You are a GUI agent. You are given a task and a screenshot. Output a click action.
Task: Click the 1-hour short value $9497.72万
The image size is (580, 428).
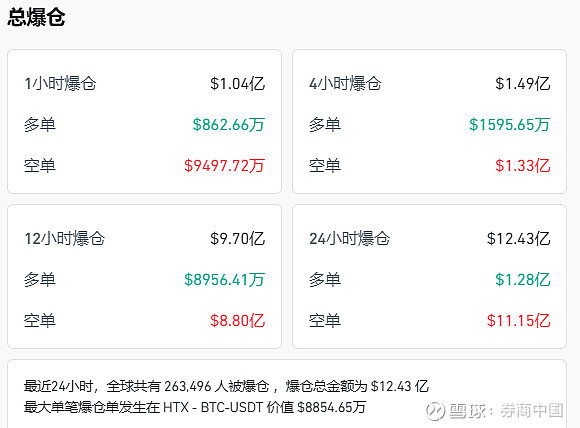[225, 166]
